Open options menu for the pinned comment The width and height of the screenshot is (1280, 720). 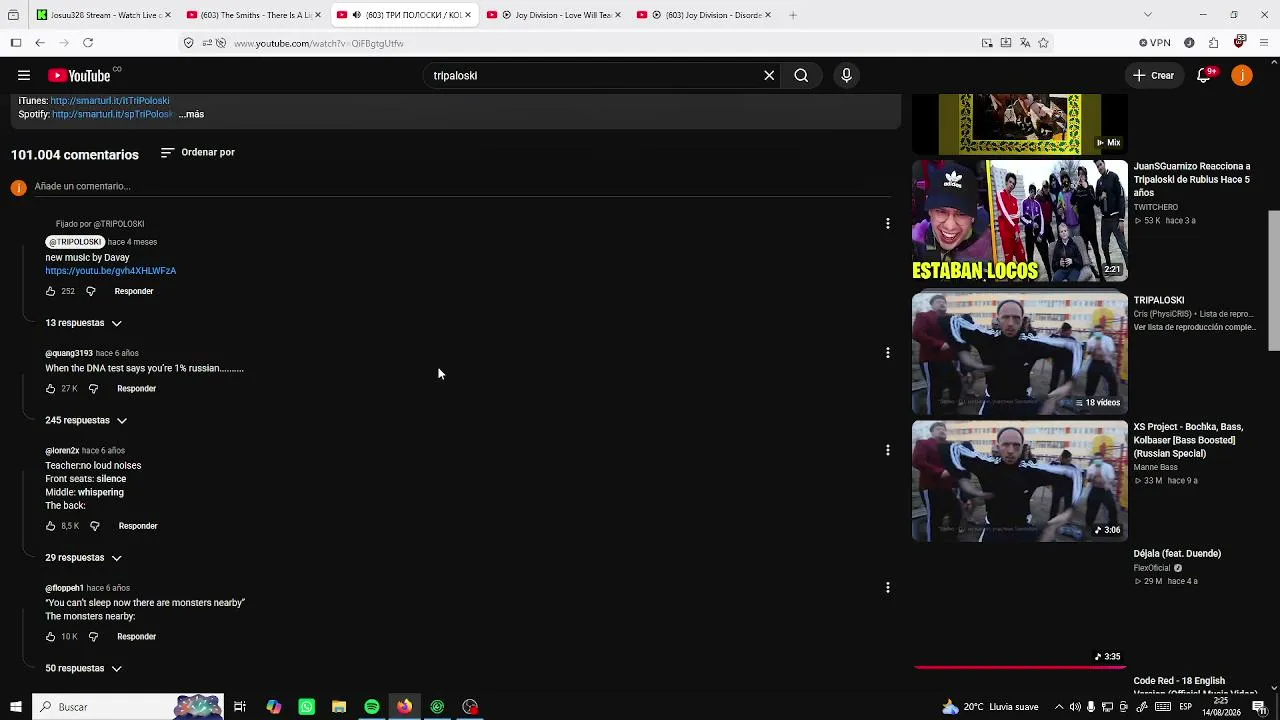click(887, 224)
